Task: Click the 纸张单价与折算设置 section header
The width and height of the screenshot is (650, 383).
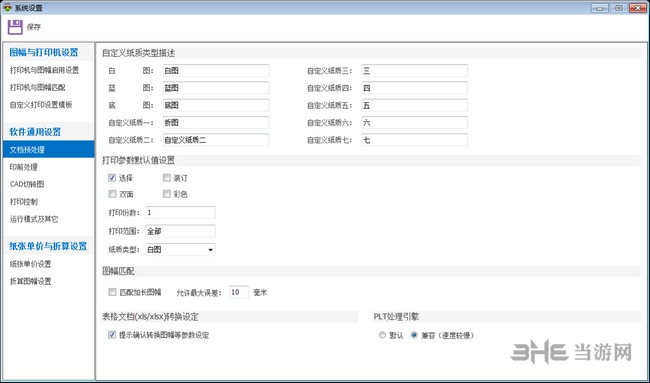Action: click(x=48, y=246)
